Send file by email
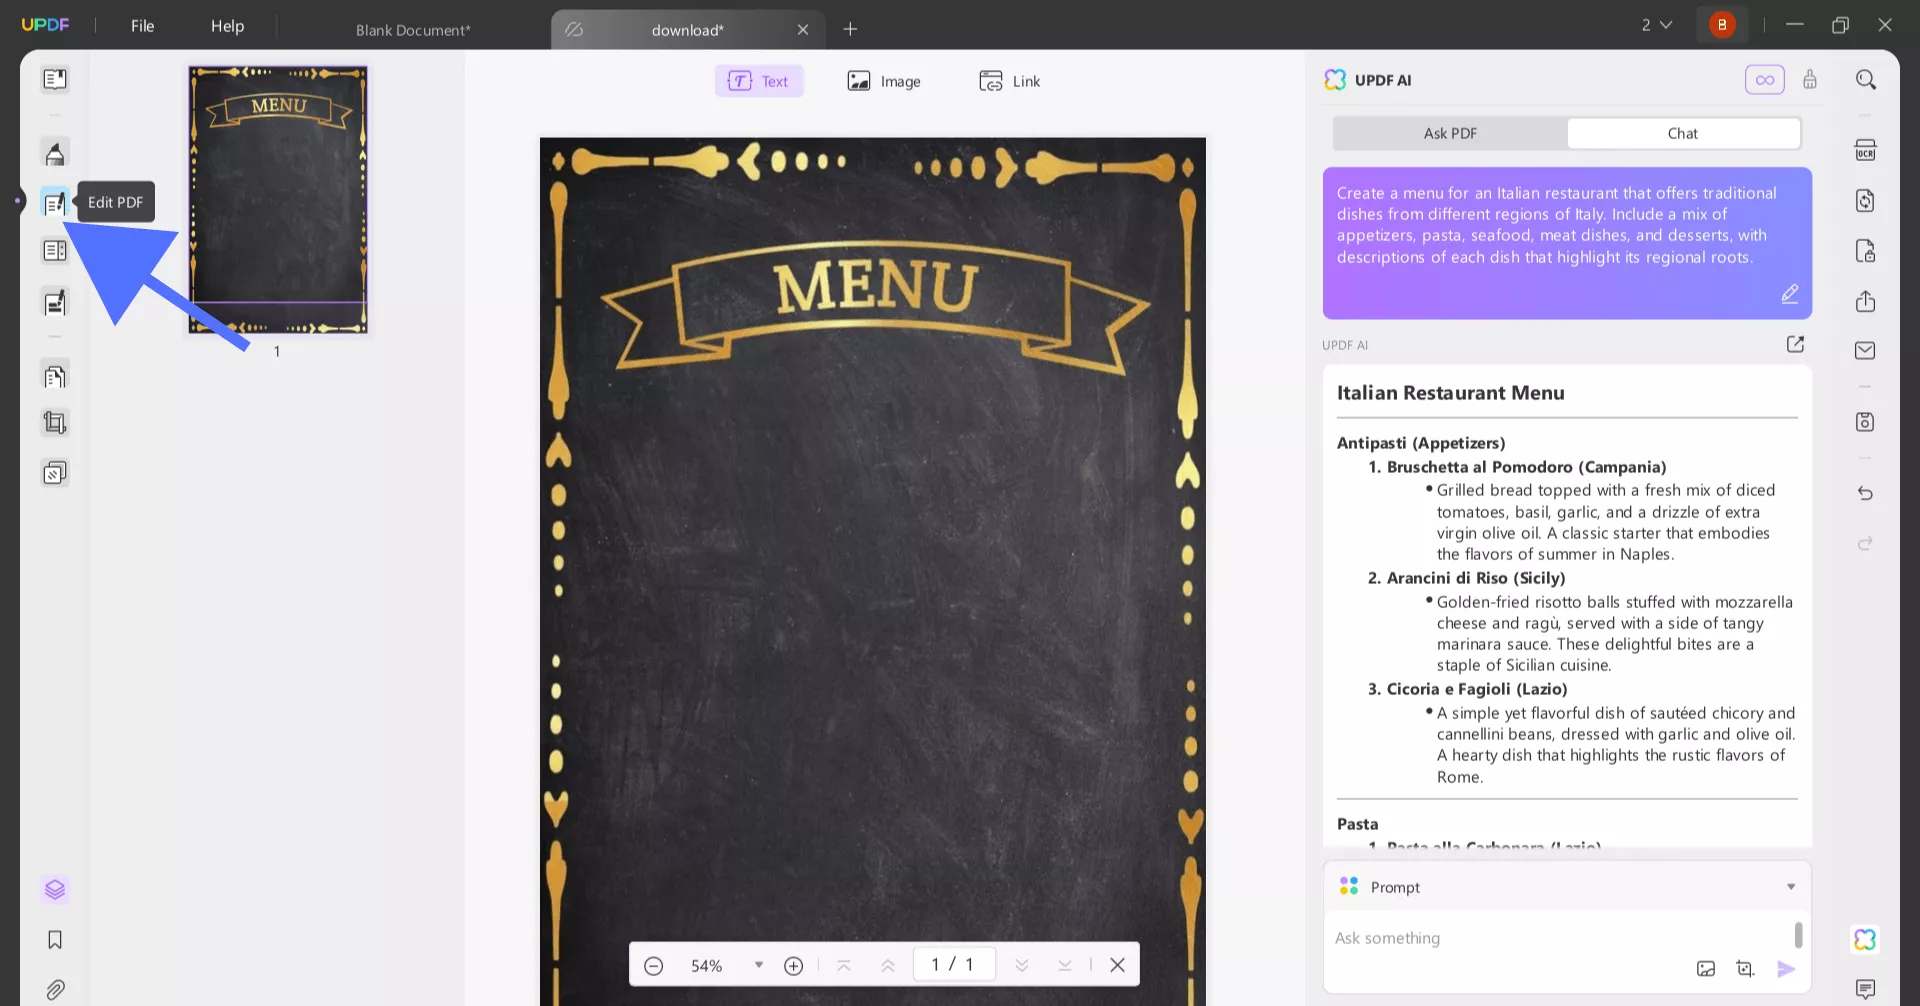 pos(1865,350)
